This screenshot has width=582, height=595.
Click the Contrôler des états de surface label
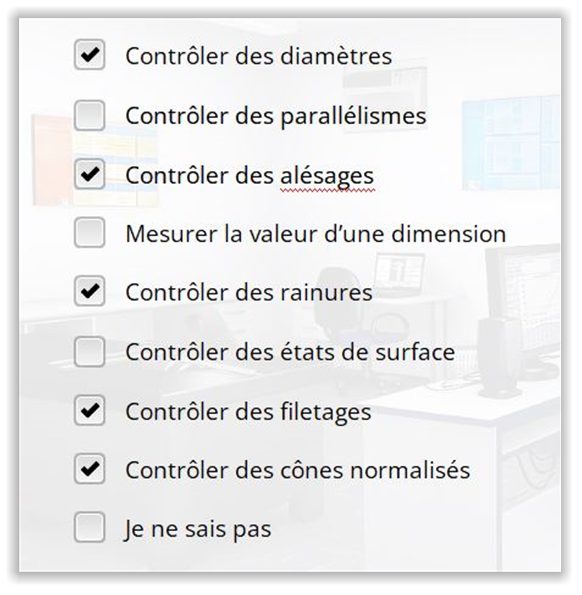point(290,352)
